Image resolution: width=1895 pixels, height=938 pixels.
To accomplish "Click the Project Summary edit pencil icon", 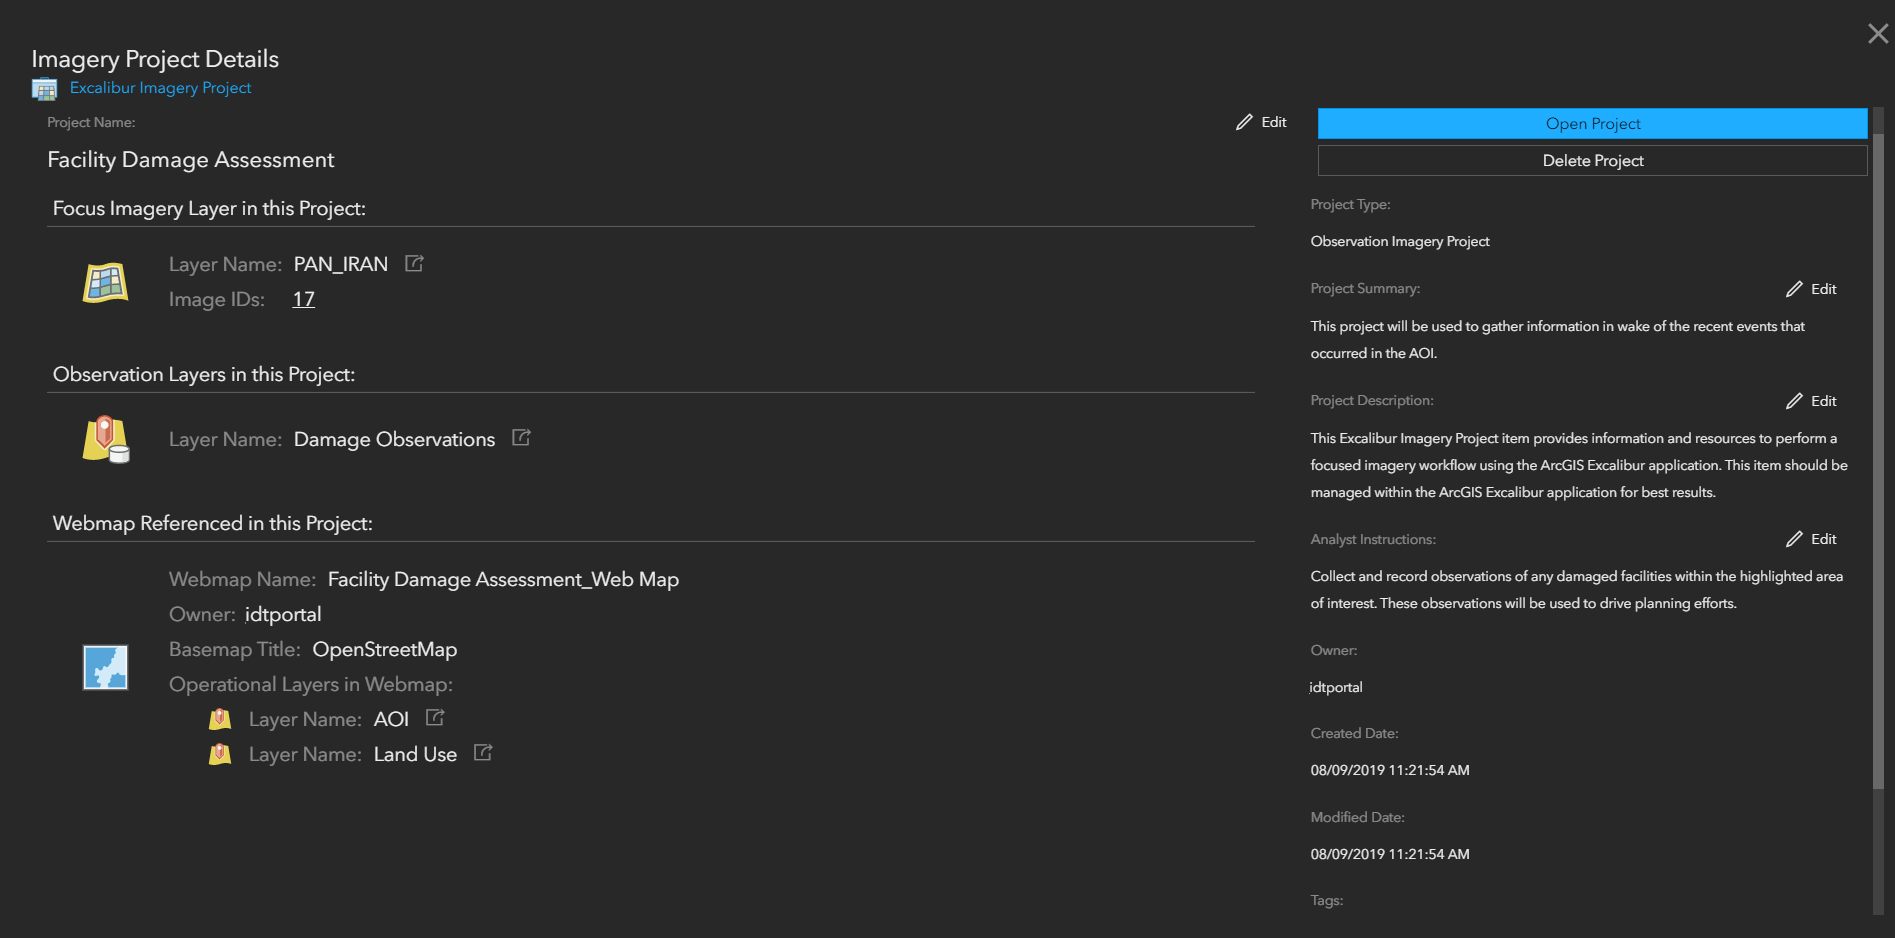I will tap(1794, 289).
